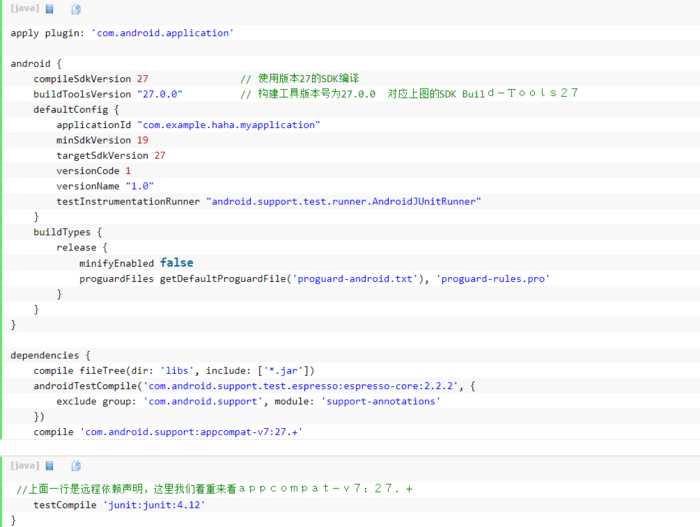Click the Chinese comment on the compileSdkVersion line
This screenshot has width=700, height=527.
click(x=300, y=79)
